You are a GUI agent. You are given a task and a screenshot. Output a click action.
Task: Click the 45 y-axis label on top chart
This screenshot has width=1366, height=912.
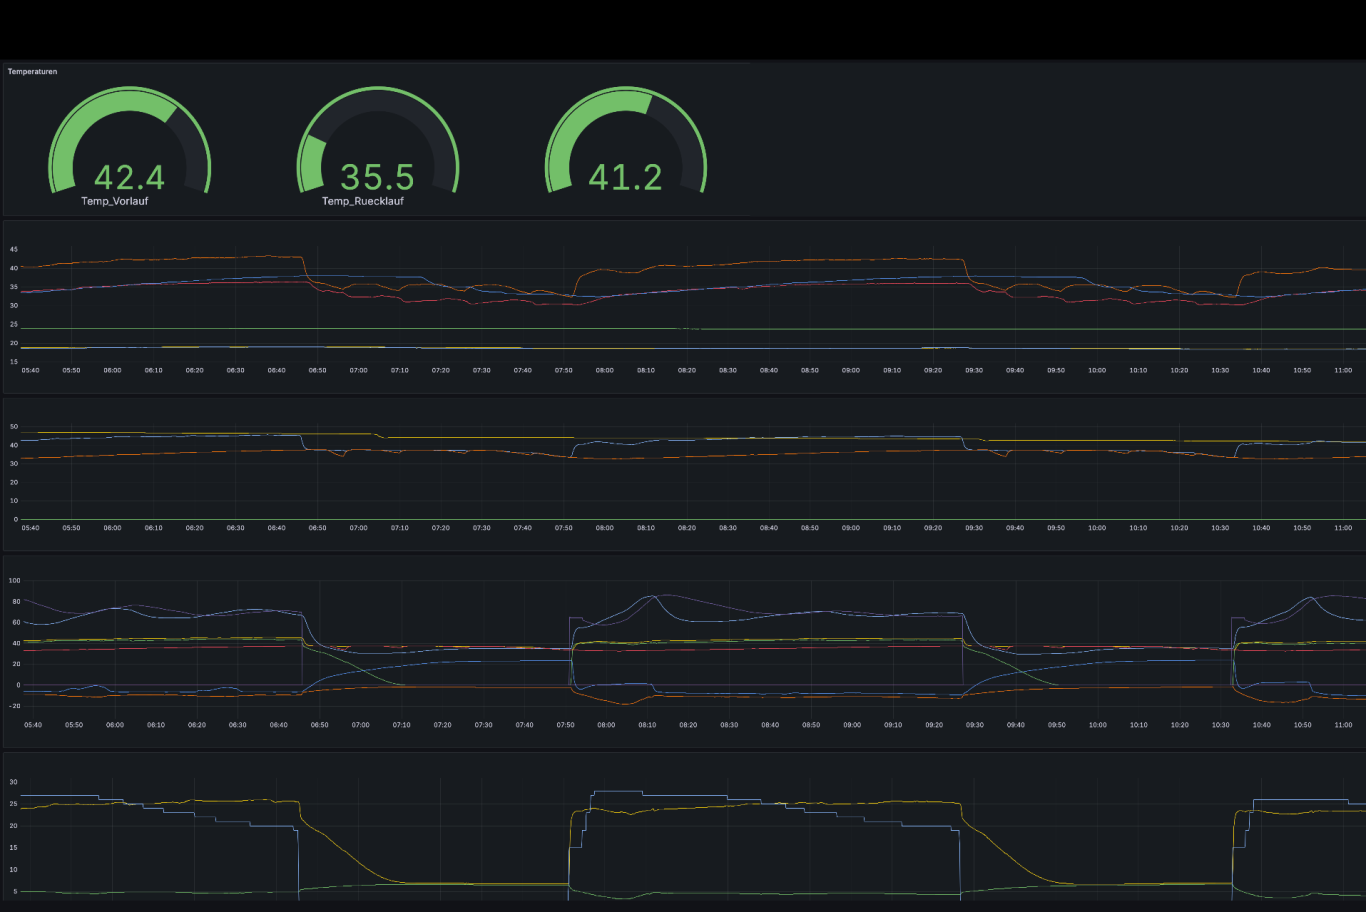(14, 249)
